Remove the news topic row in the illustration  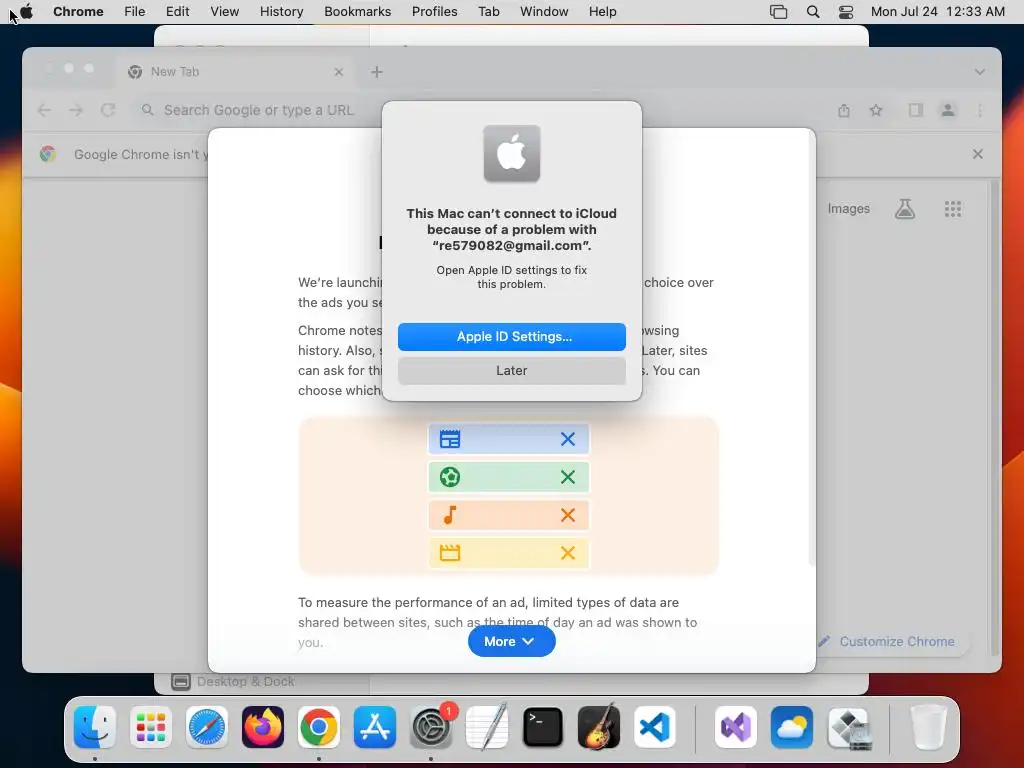click(568, 439)
